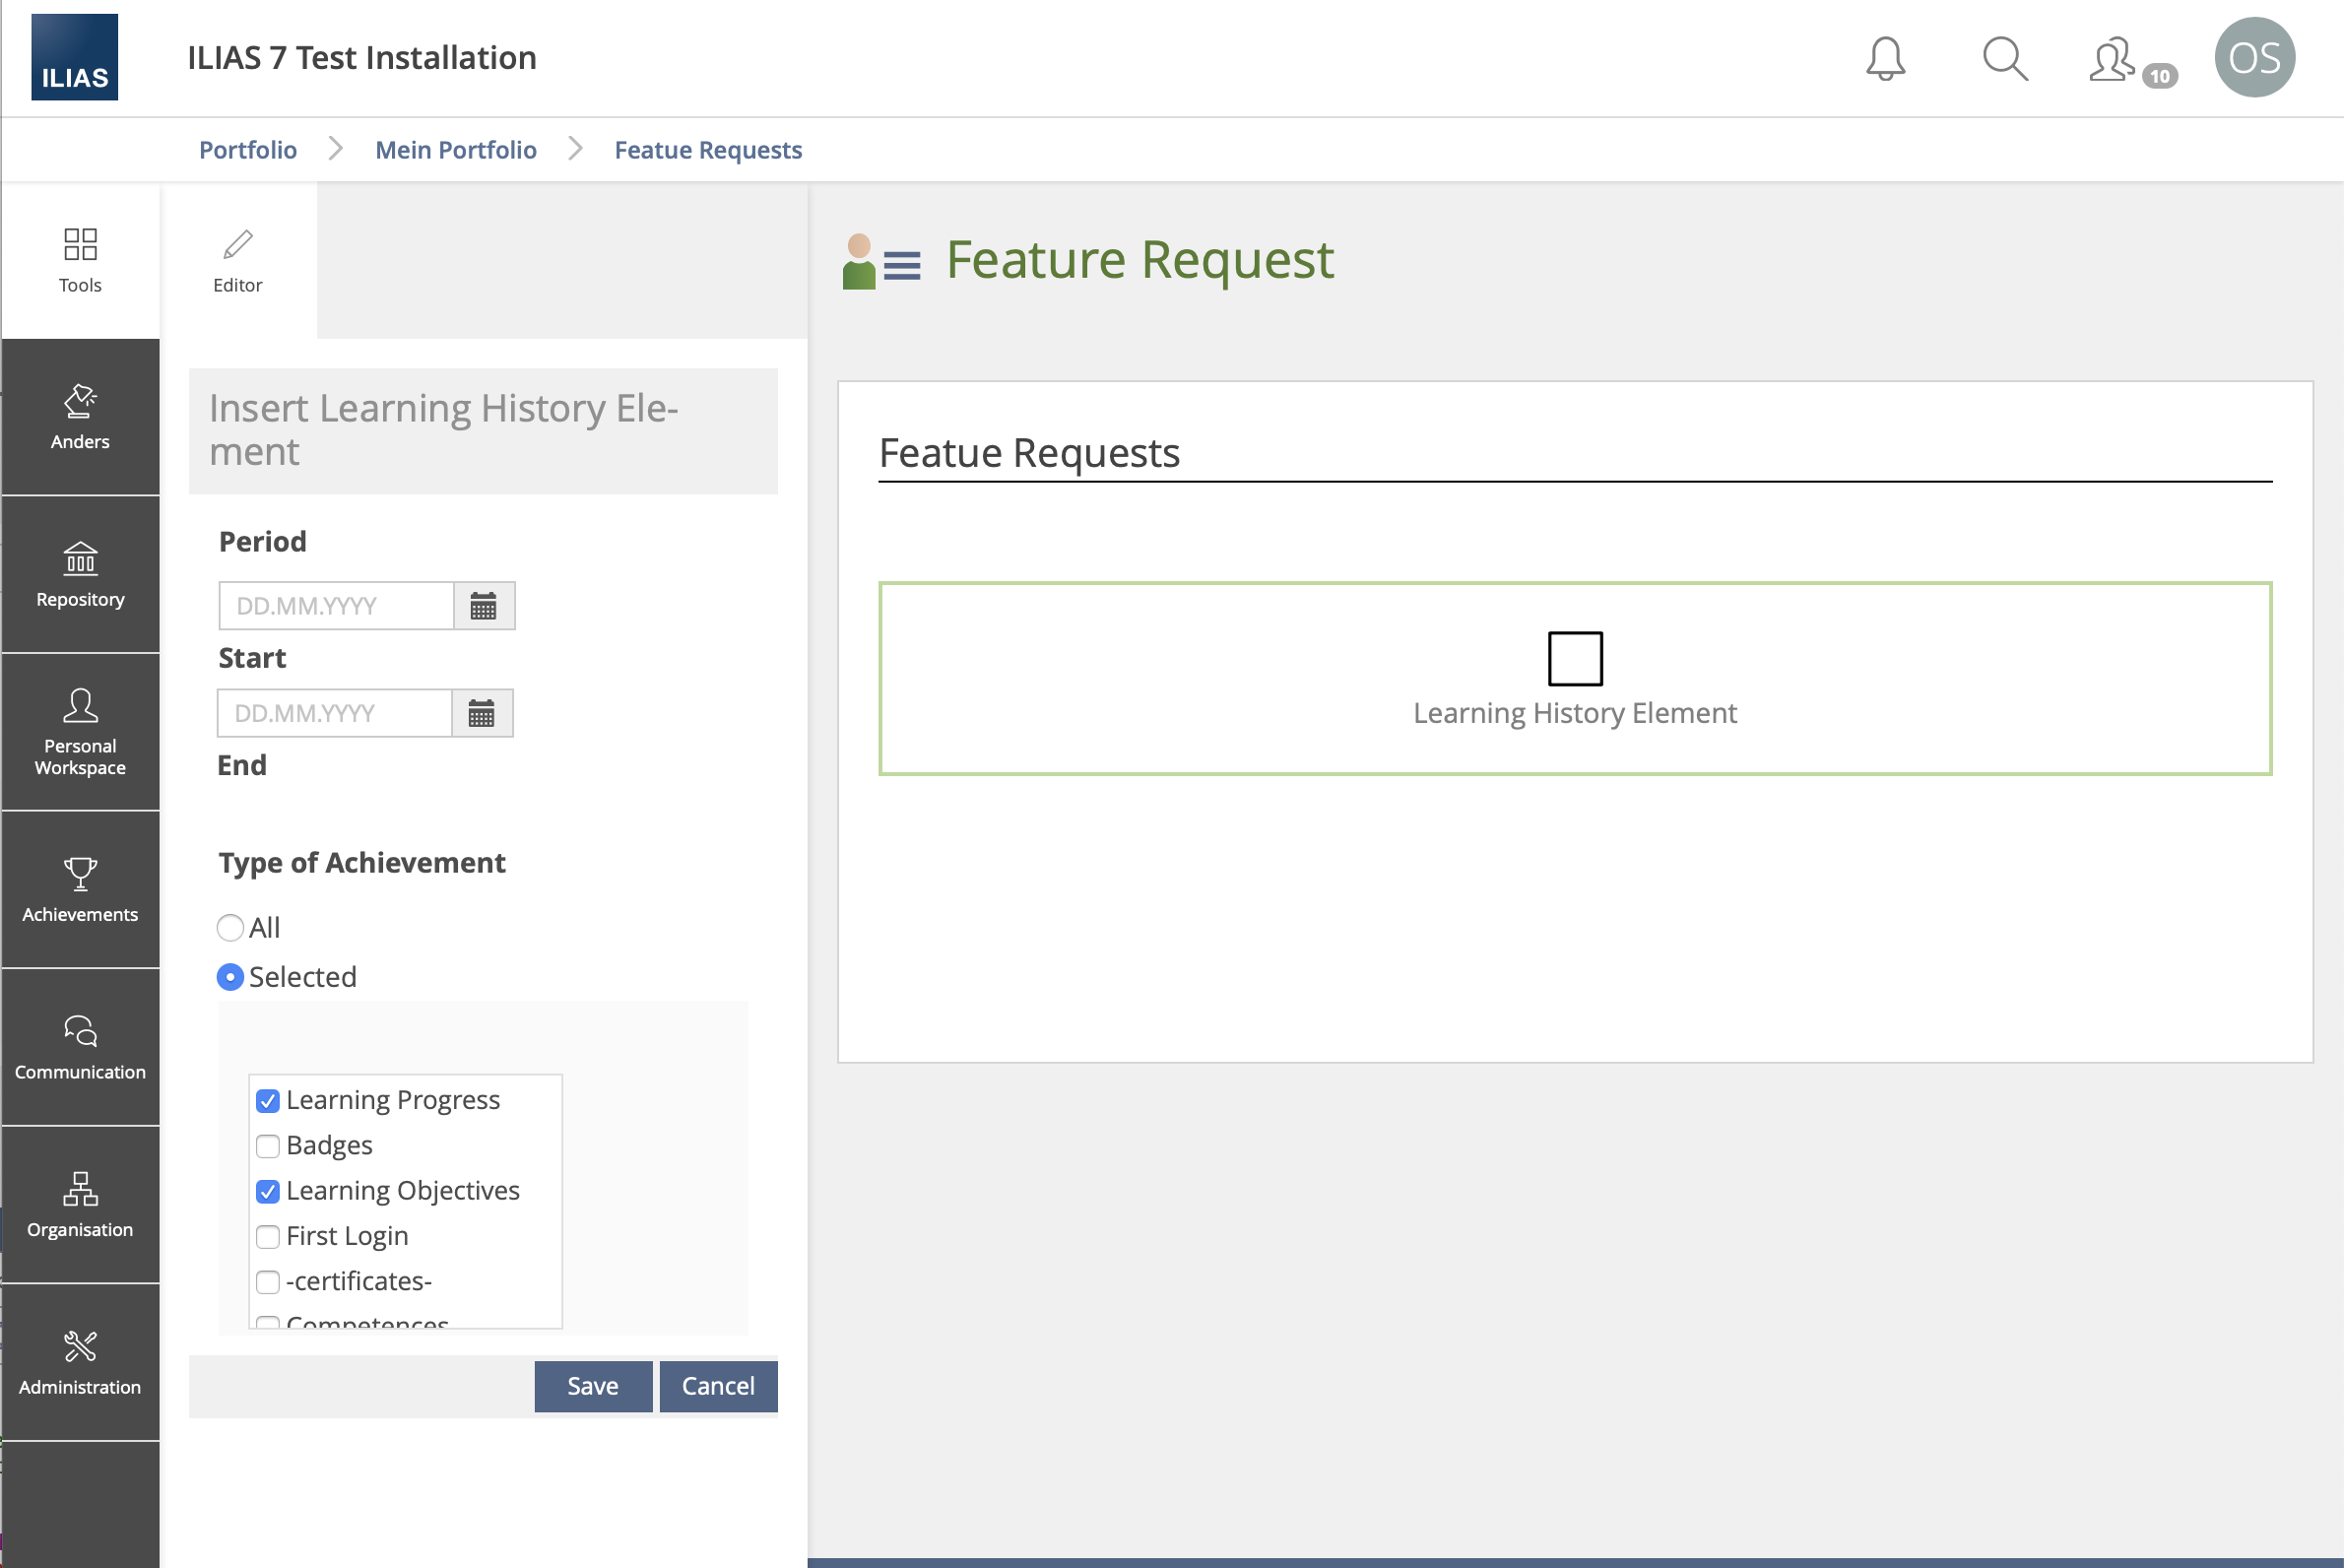
Task: Open the Repository sidebar item
Action: tap(80, 574)
